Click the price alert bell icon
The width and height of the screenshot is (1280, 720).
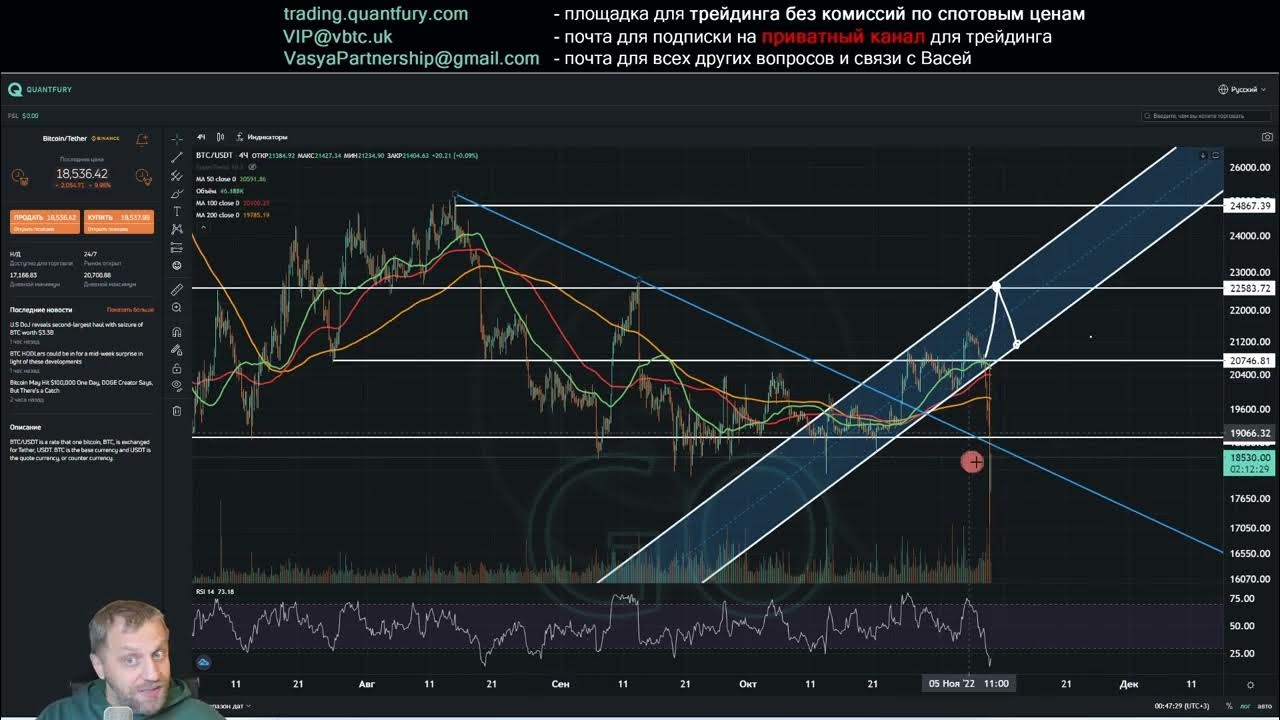[x=142, y=138]
